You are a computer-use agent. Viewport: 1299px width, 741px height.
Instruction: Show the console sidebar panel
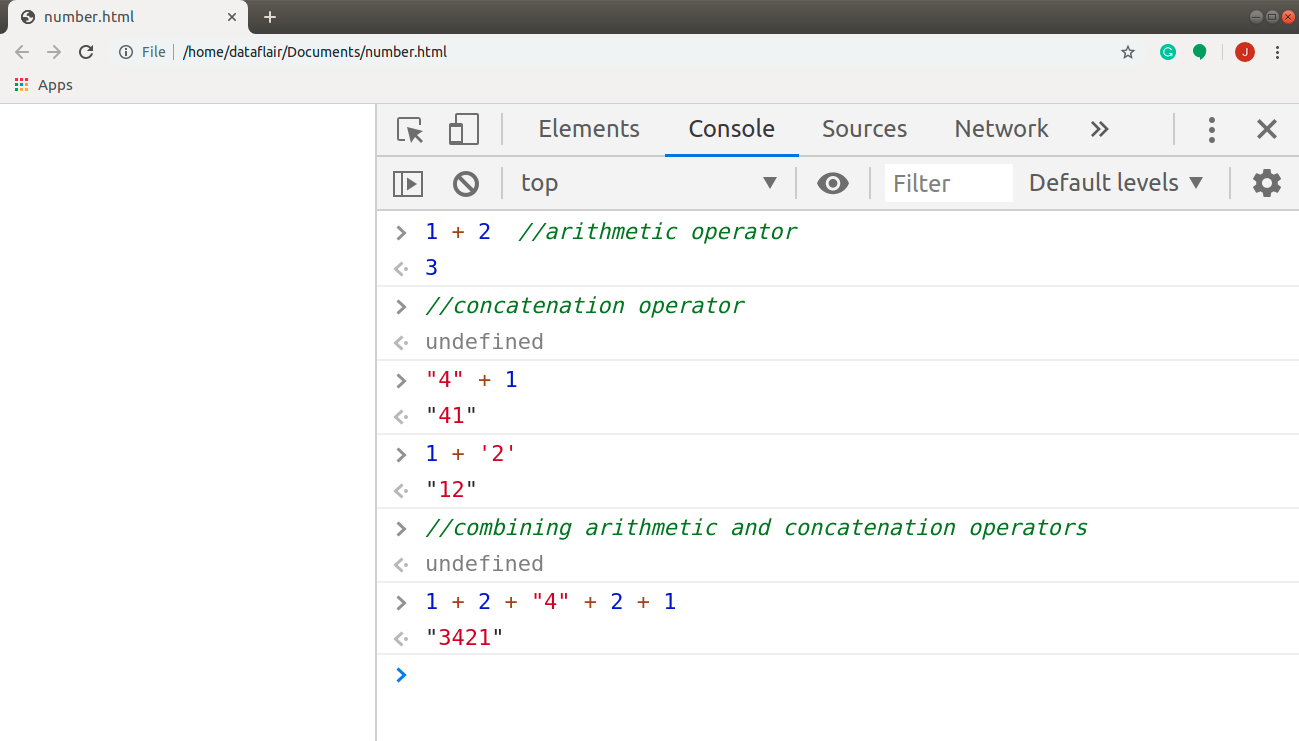[x=408, y=183]
